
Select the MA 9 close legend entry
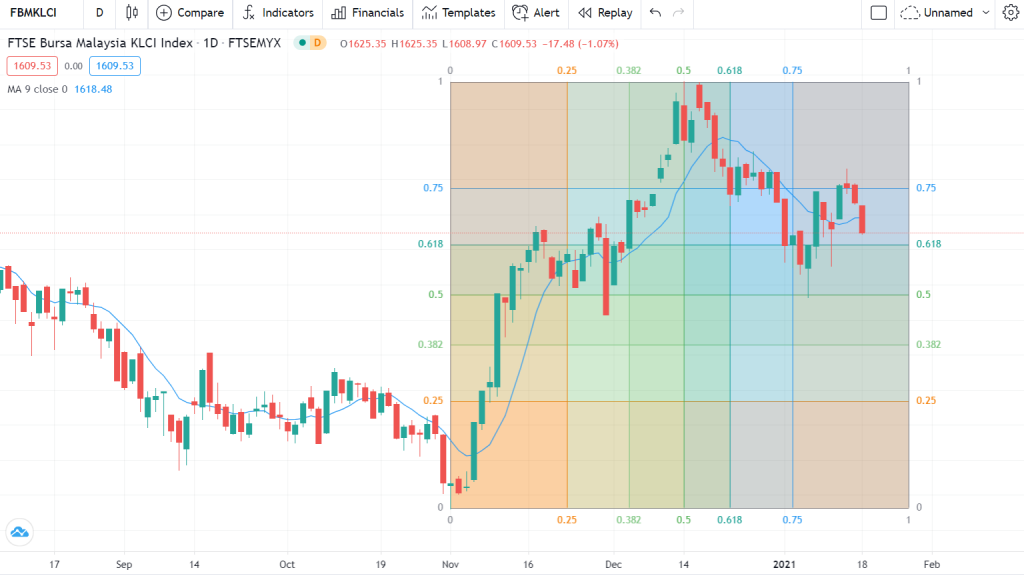[40, 88]
